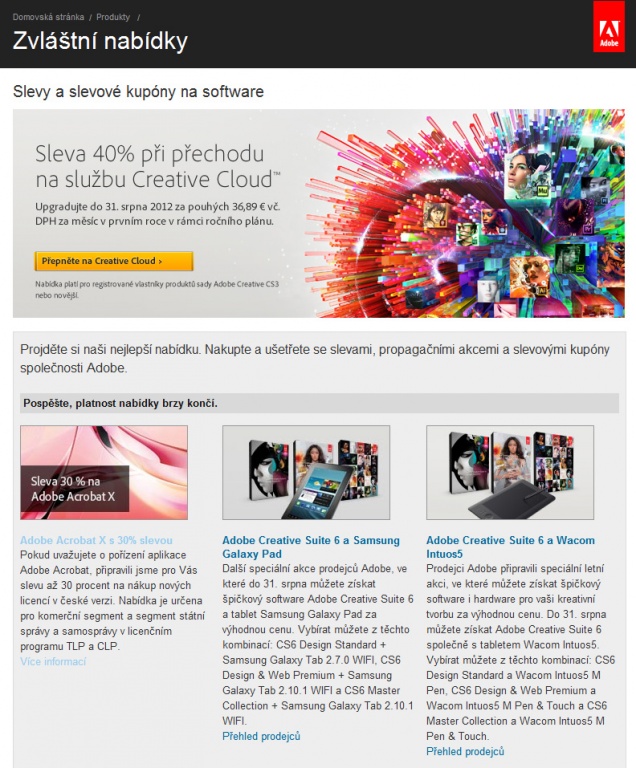
Task: Click the Sleva 40% při přechodu headline
Action: (x=158, y=167)
